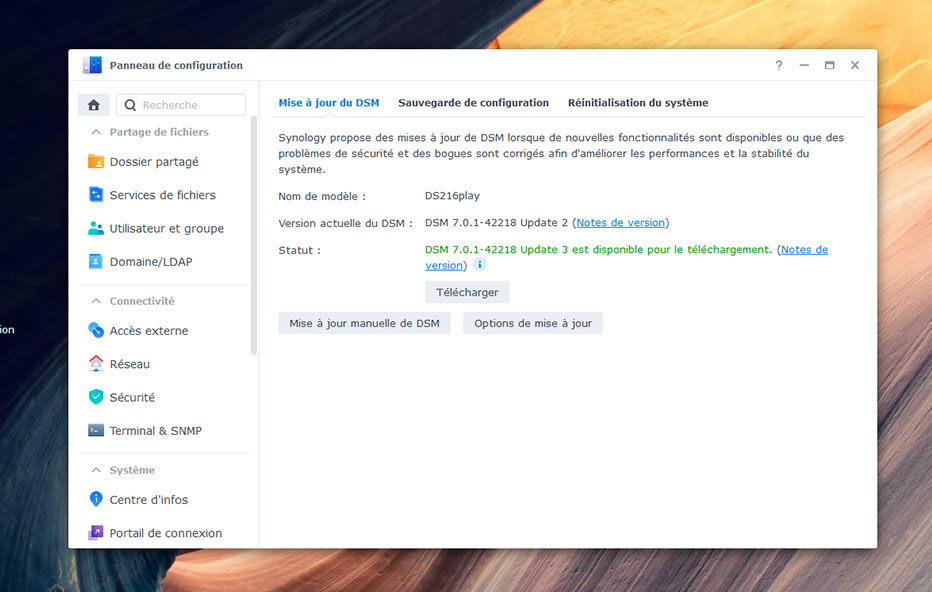Screen dimensions: 932x592
Task: Collapse the Connectivité section
Action: pos(96,301)
